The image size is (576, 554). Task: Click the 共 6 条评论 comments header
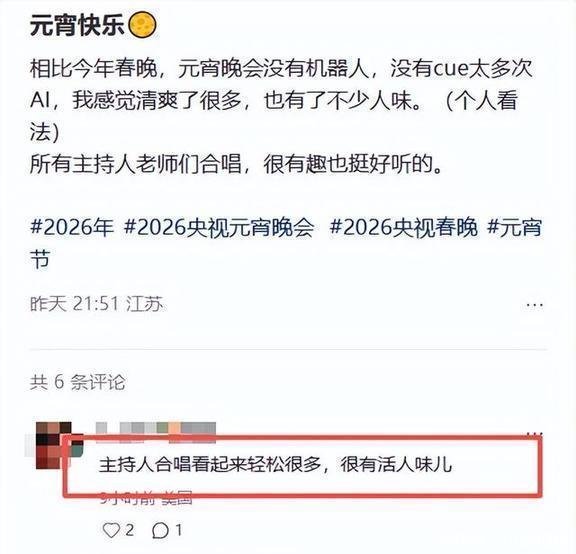point(78,382)
